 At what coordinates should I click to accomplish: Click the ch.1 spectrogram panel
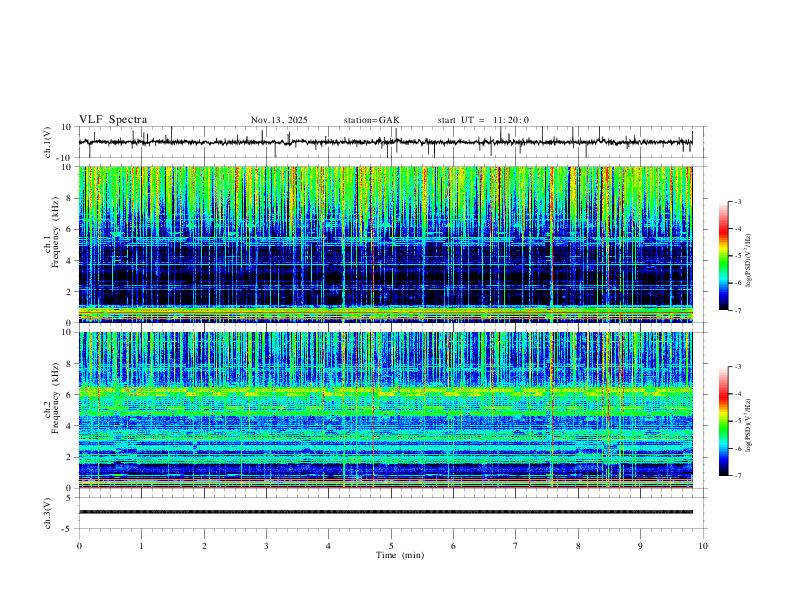pyautogui.click(x=391, y=244)
